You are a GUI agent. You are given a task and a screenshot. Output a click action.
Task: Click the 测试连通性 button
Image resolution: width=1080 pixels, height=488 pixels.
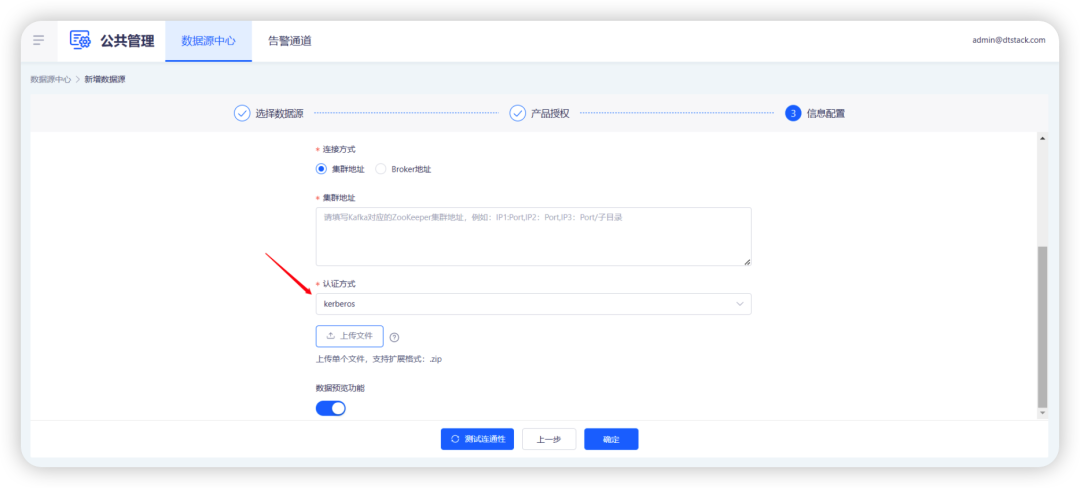477,439
